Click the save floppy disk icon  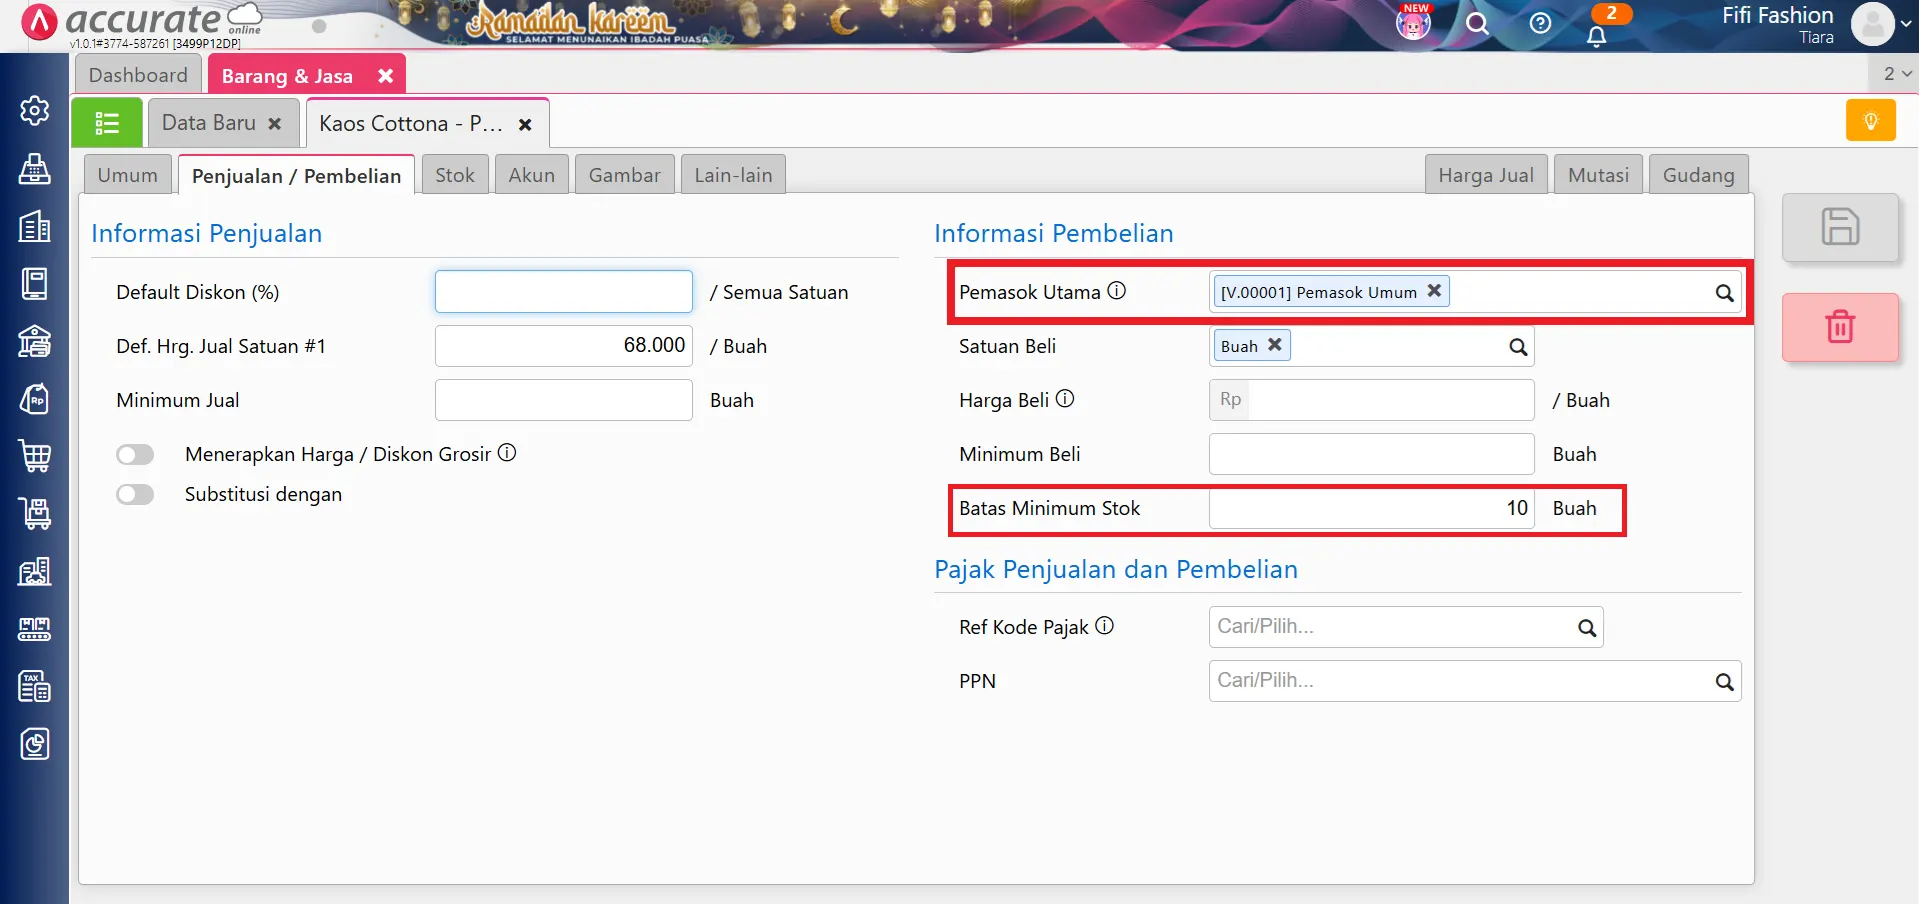click(x=1839, y=227)
